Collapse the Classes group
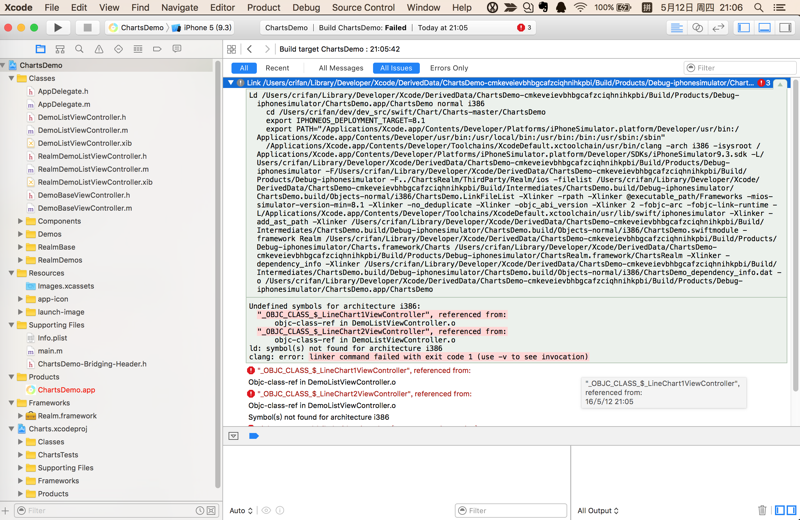 (11, 78)
